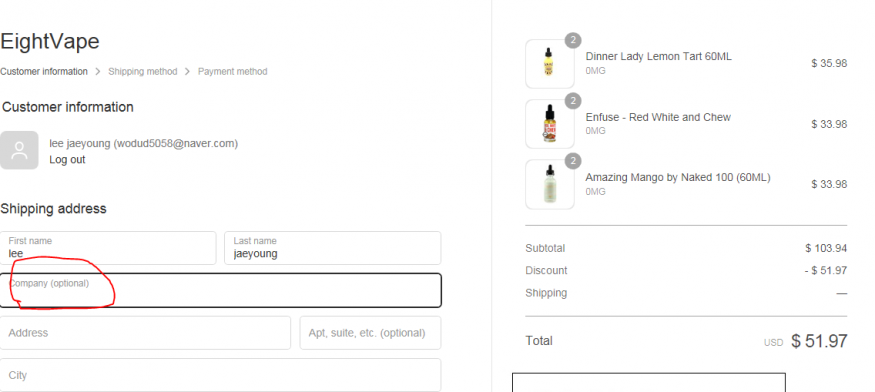This screenshot has width=875, height=392.
Task: Open the Enfuse Red White and Chew thumbnail
Action: [x=550, y=124]
